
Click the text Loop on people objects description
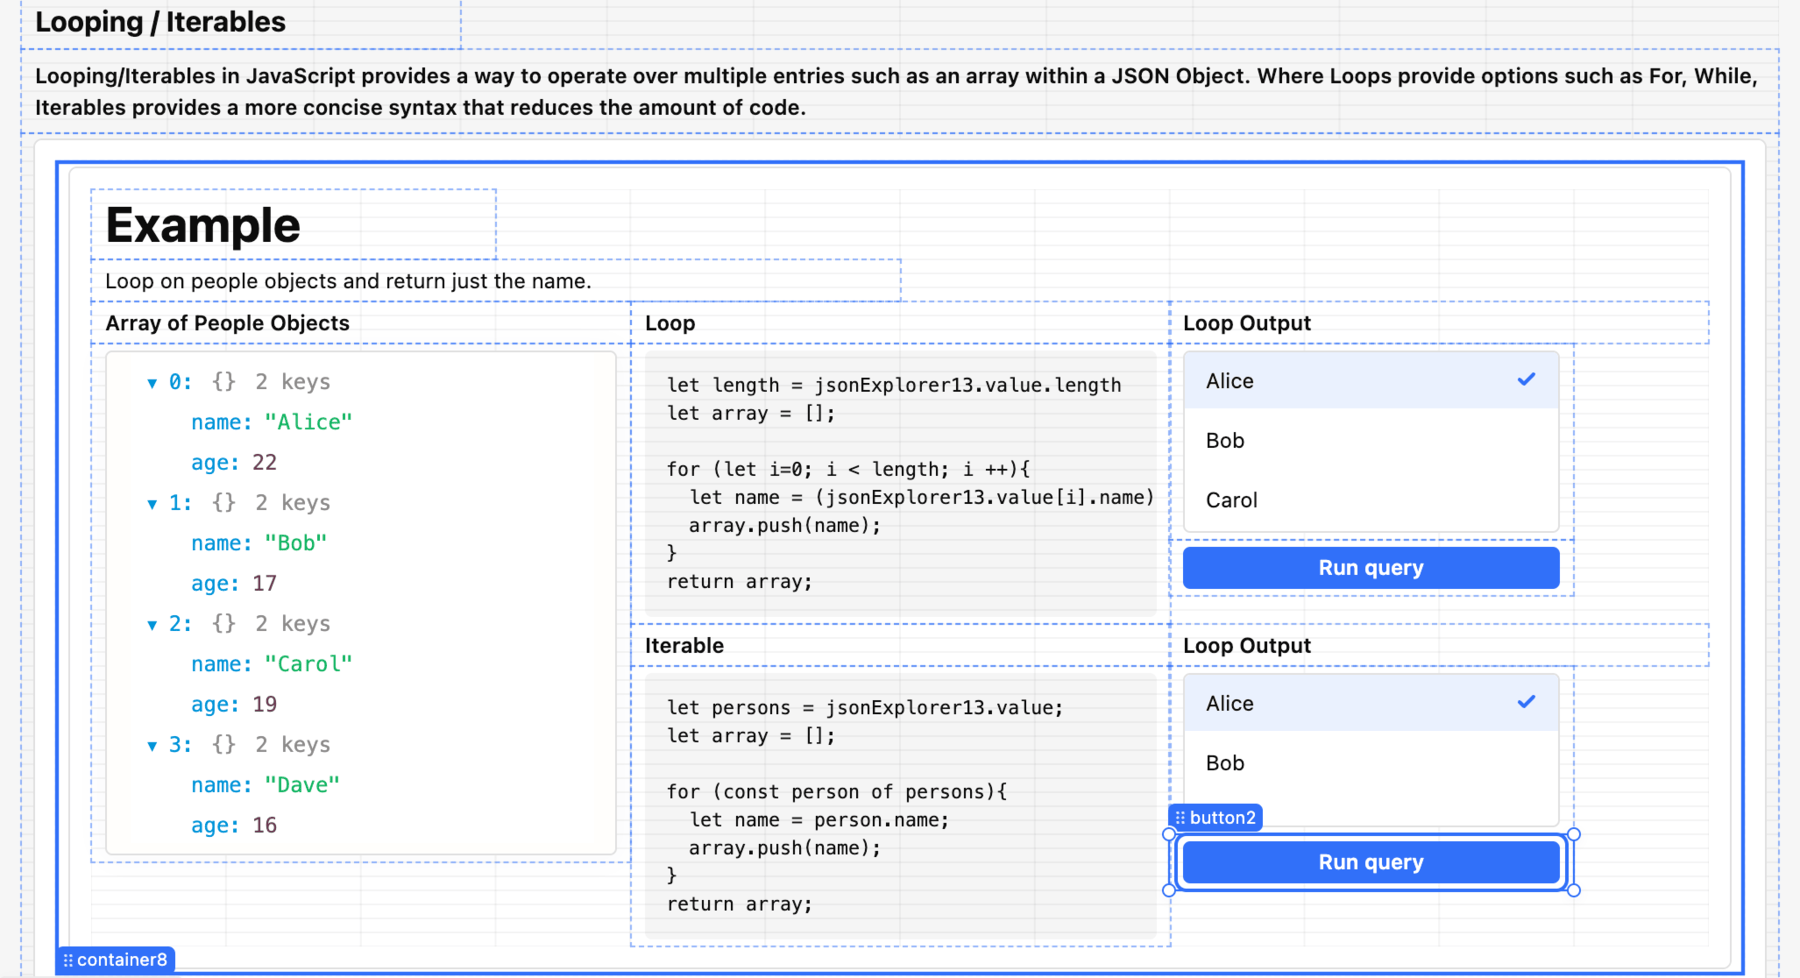(348, 281)
